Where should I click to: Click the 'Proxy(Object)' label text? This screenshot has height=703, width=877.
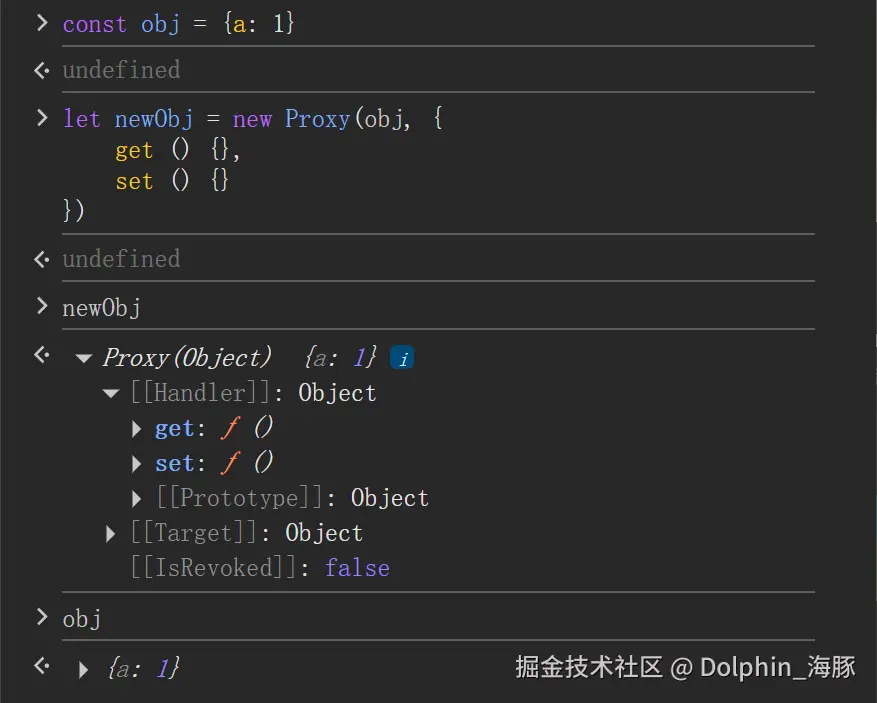point(187,358)
